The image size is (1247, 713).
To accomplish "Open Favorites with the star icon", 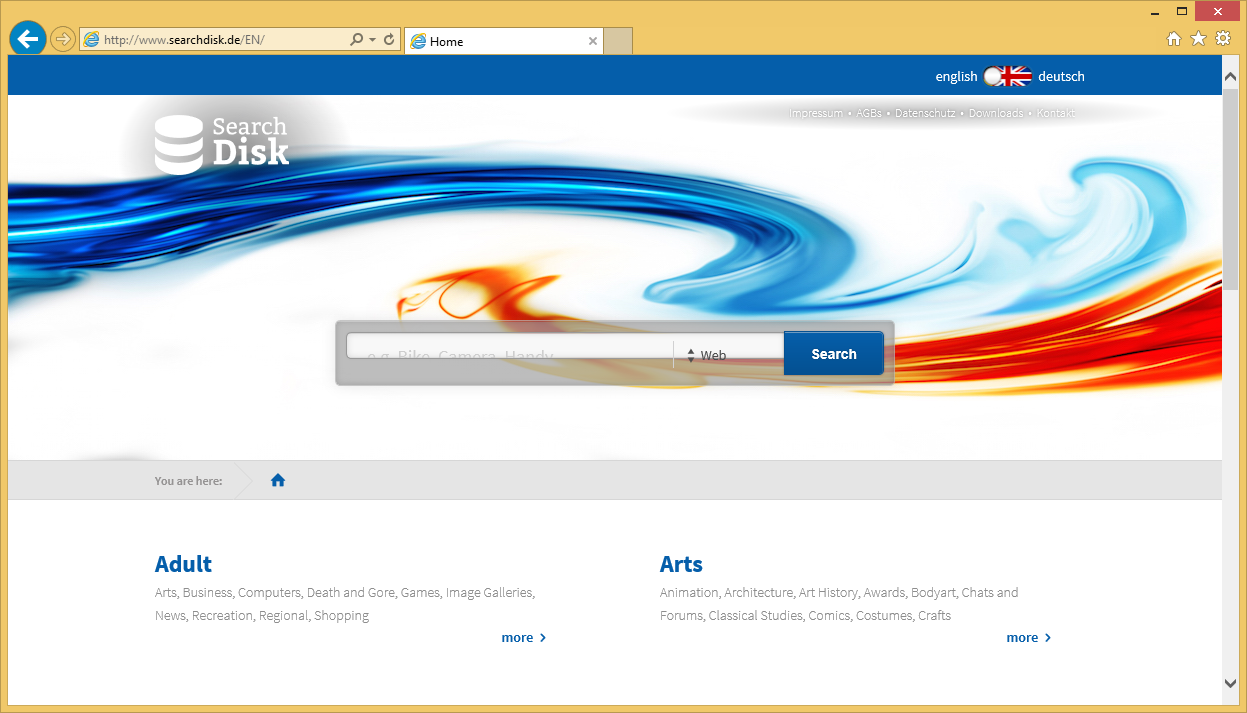I will point(1198,37).
